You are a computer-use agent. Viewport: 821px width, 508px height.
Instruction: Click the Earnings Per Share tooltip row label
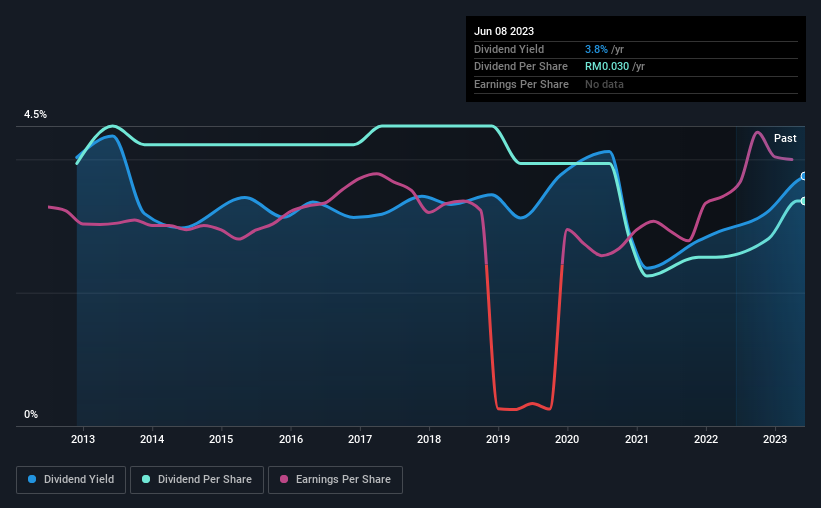click(521, 84)
